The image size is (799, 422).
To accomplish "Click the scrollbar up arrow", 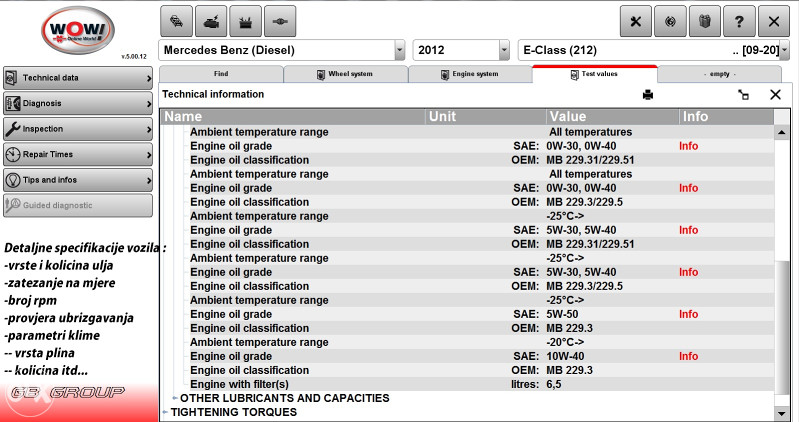I will (x=782, y=133).
